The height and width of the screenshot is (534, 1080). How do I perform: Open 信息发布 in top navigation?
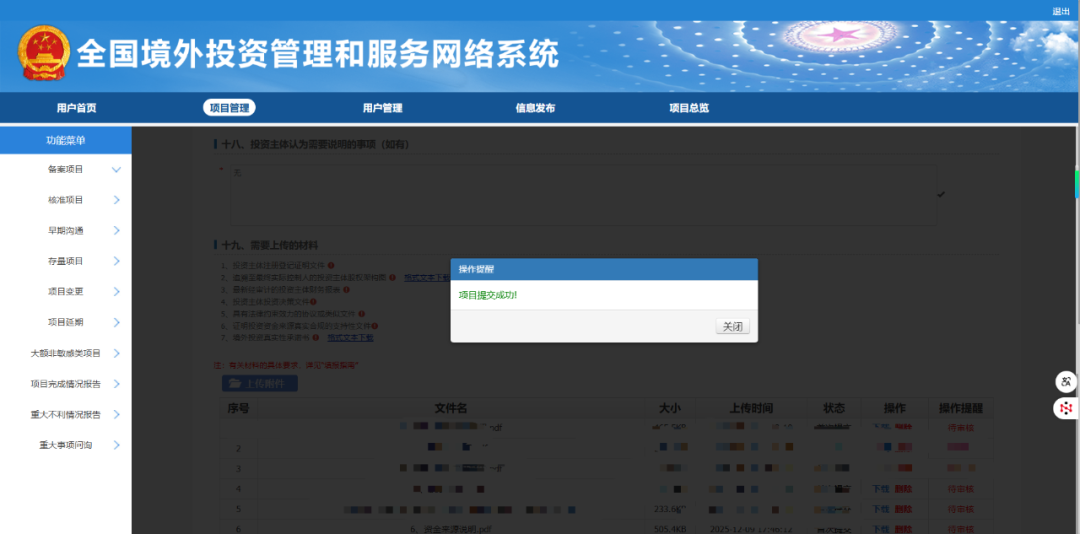pyautogui.click(x=535, y=108)
